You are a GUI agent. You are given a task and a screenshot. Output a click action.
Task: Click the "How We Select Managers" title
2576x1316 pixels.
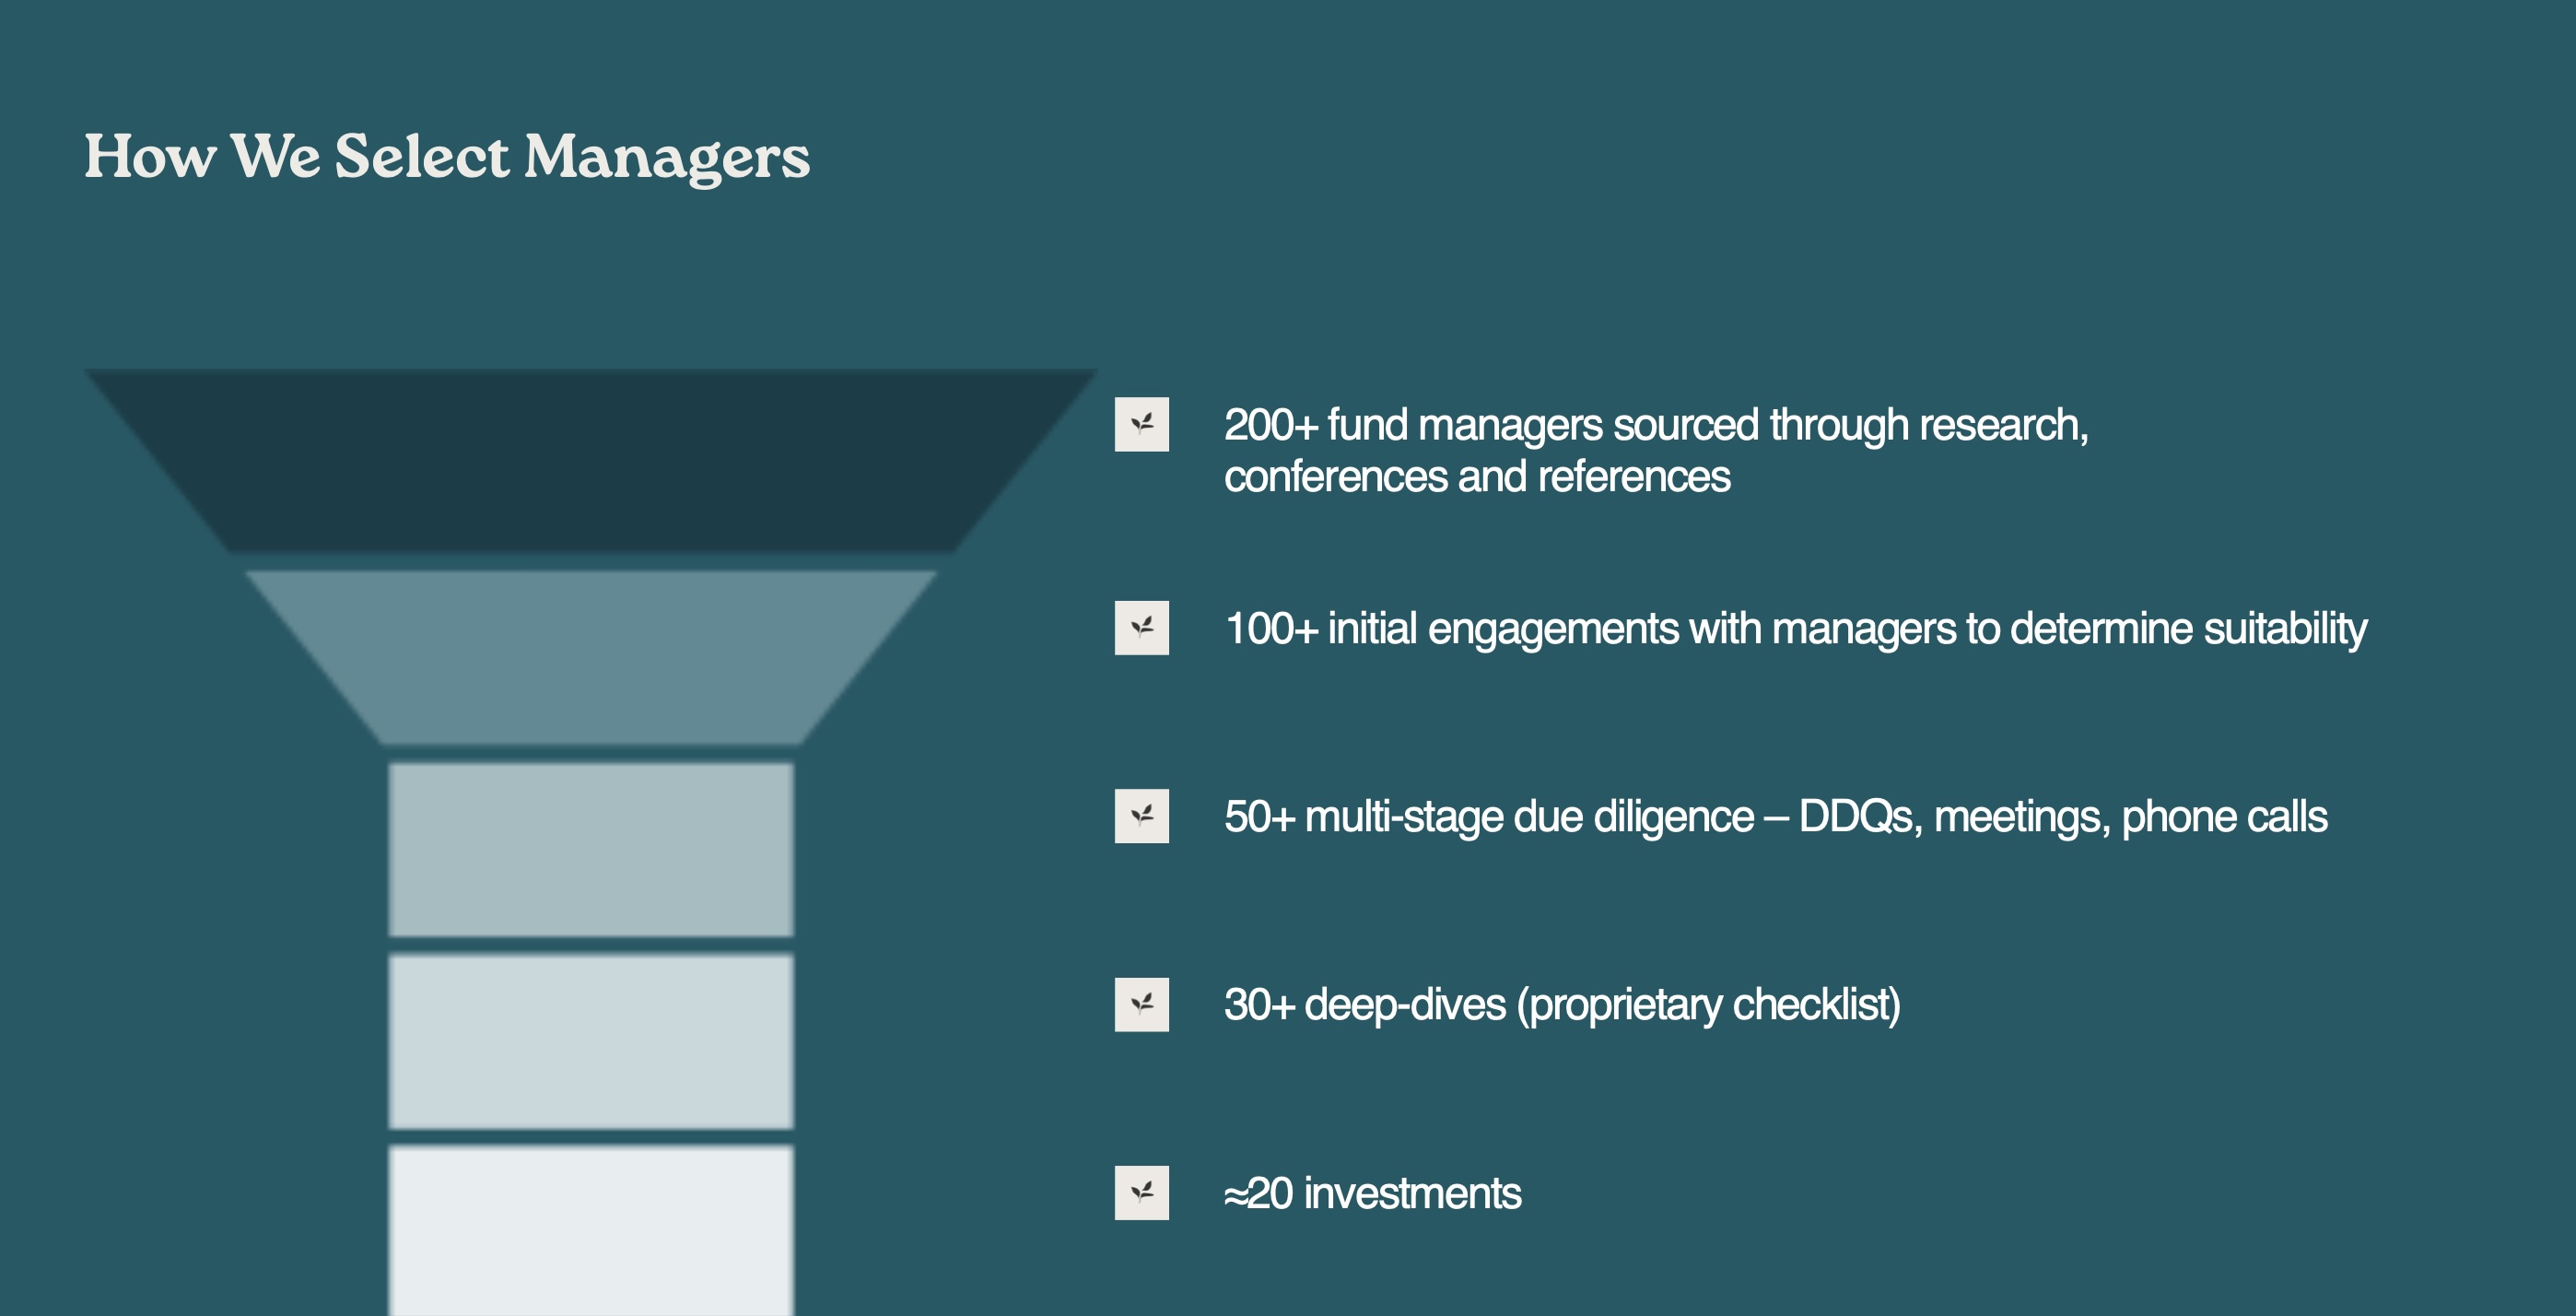[x=447, y=157]
